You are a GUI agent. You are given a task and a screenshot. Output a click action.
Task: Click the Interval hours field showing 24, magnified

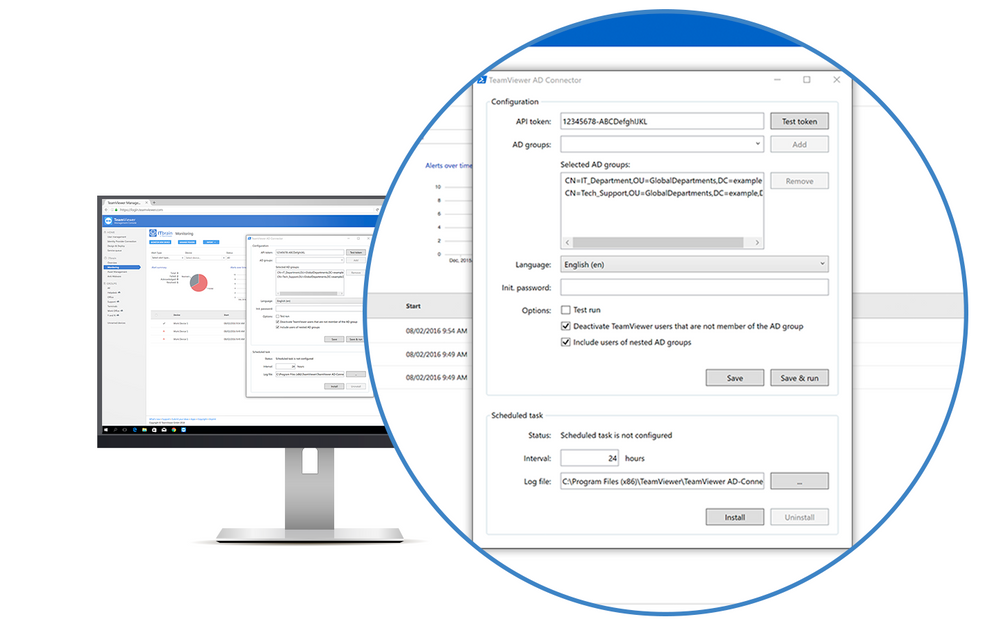590,458
